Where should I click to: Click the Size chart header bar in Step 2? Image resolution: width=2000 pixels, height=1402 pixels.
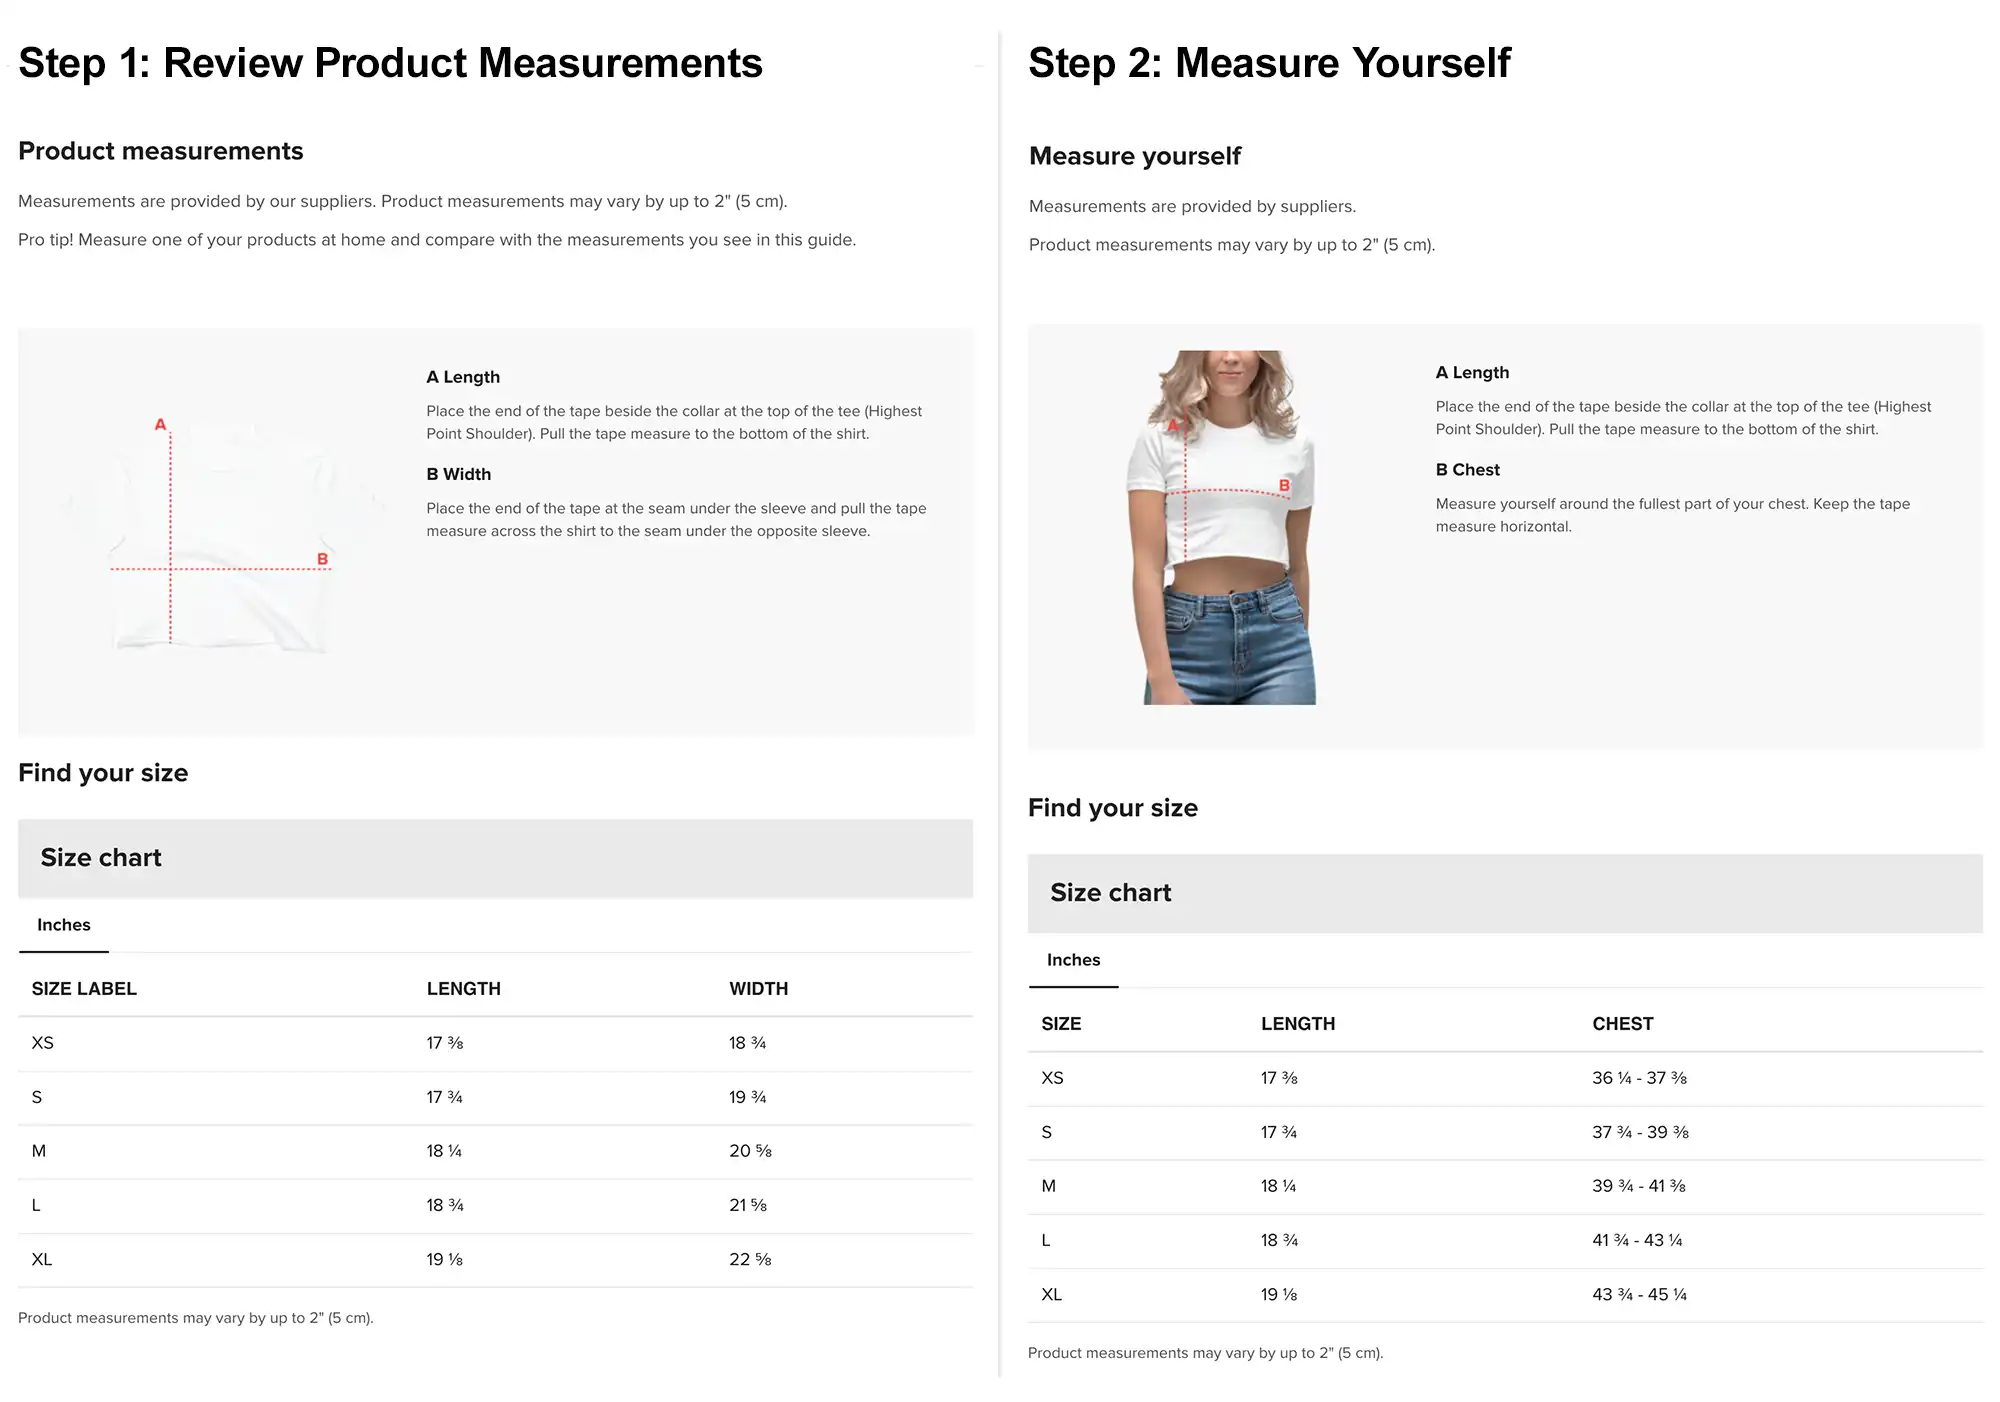click(x=1504, y=893)
